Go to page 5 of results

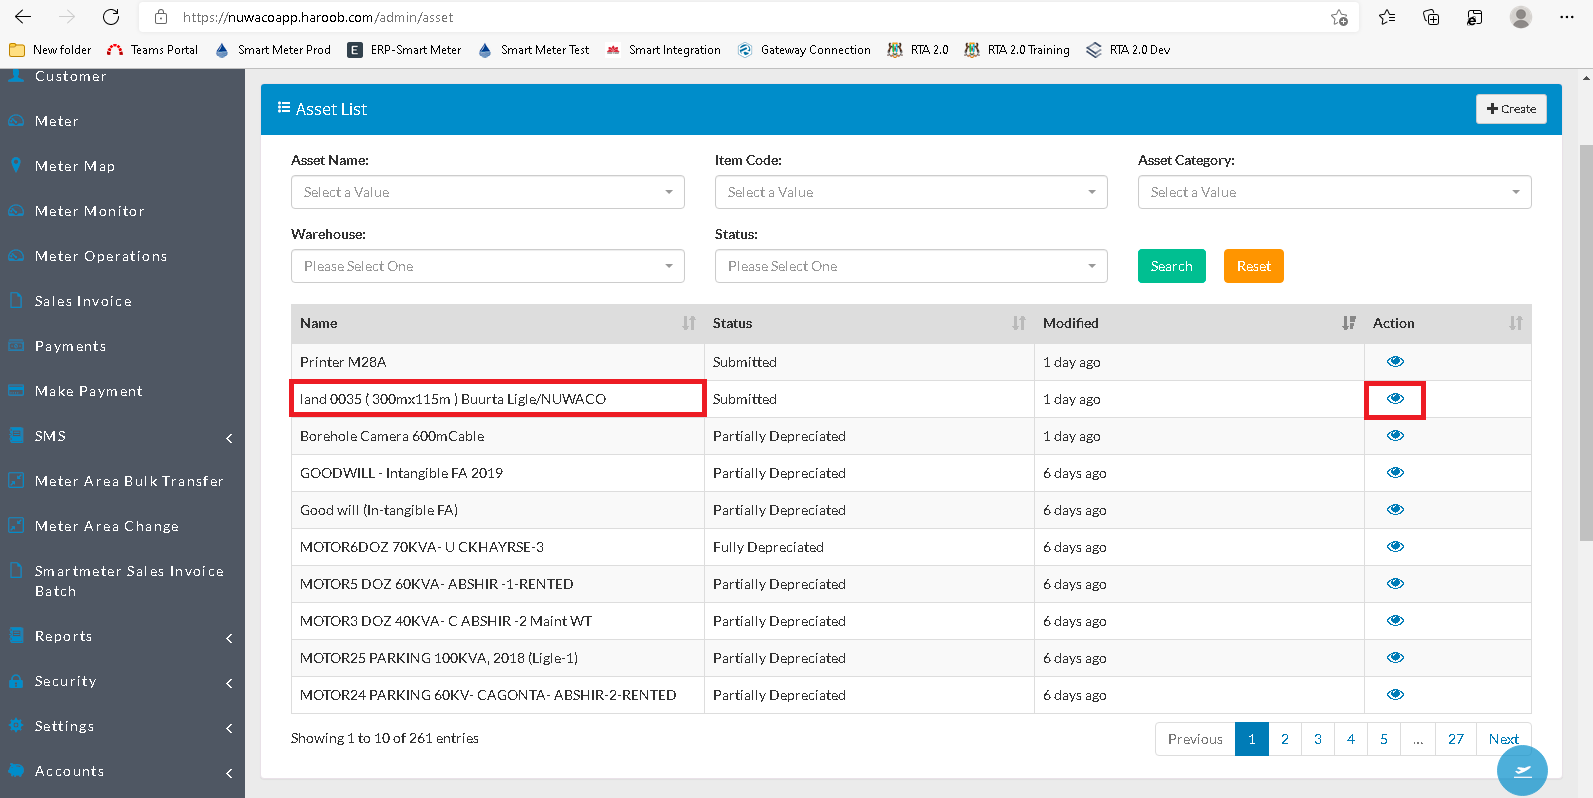pos(1384,739)
